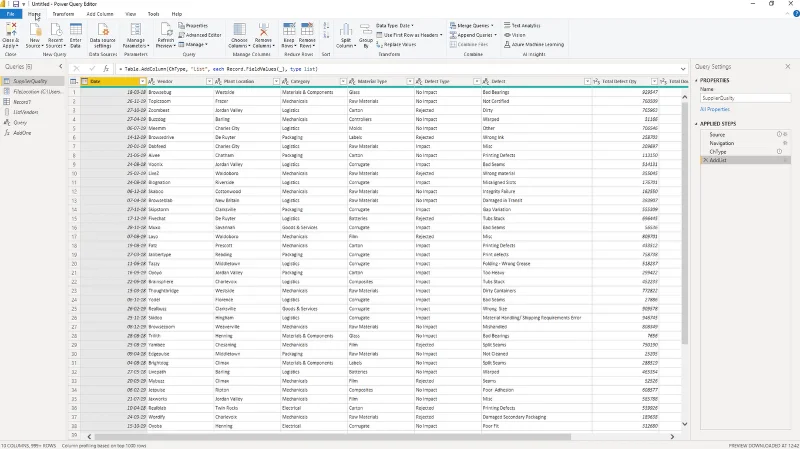
Task: Click the Remove Columns icon
Action: click(263, 30)
